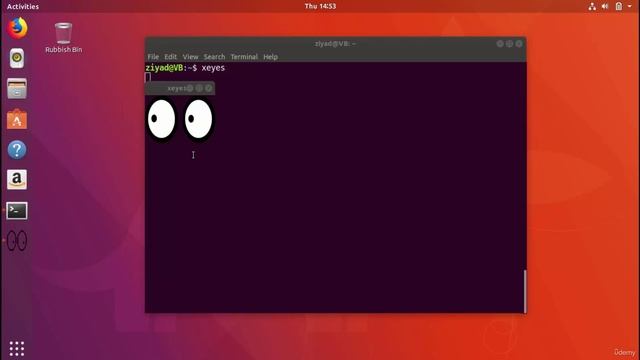Image resolution: width=640 pixels, height=360 pixels.
Task: Click the left eye in xeyes
Action: (162, 119)
